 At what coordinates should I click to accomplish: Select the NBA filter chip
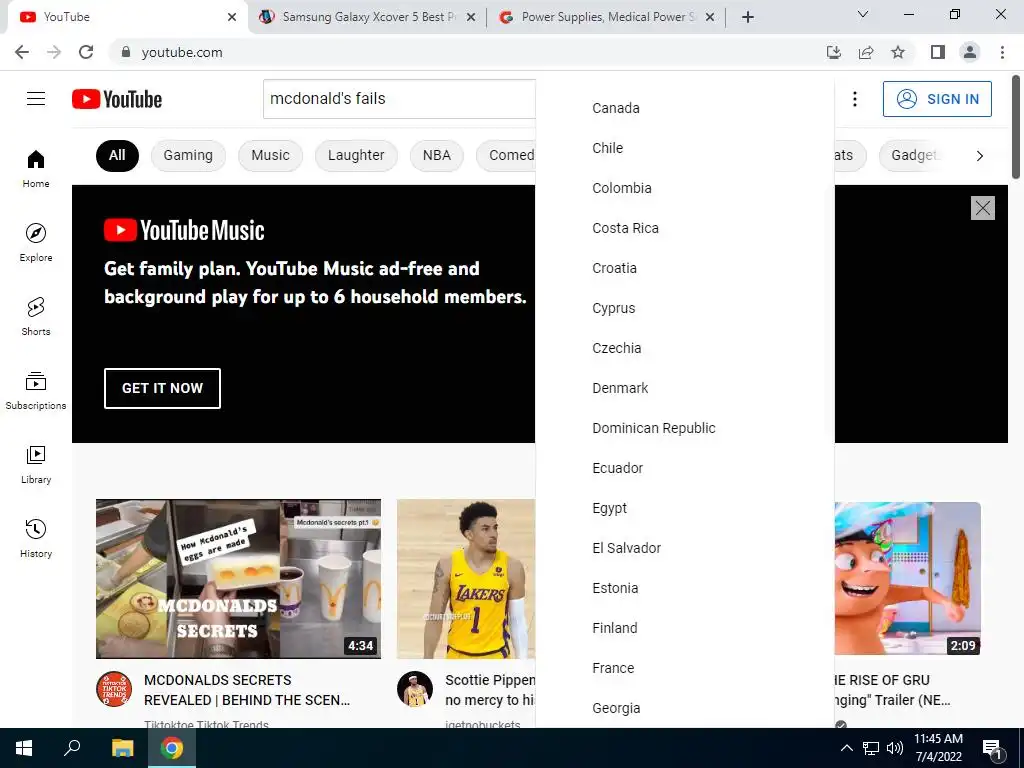(x=437, y=155)
